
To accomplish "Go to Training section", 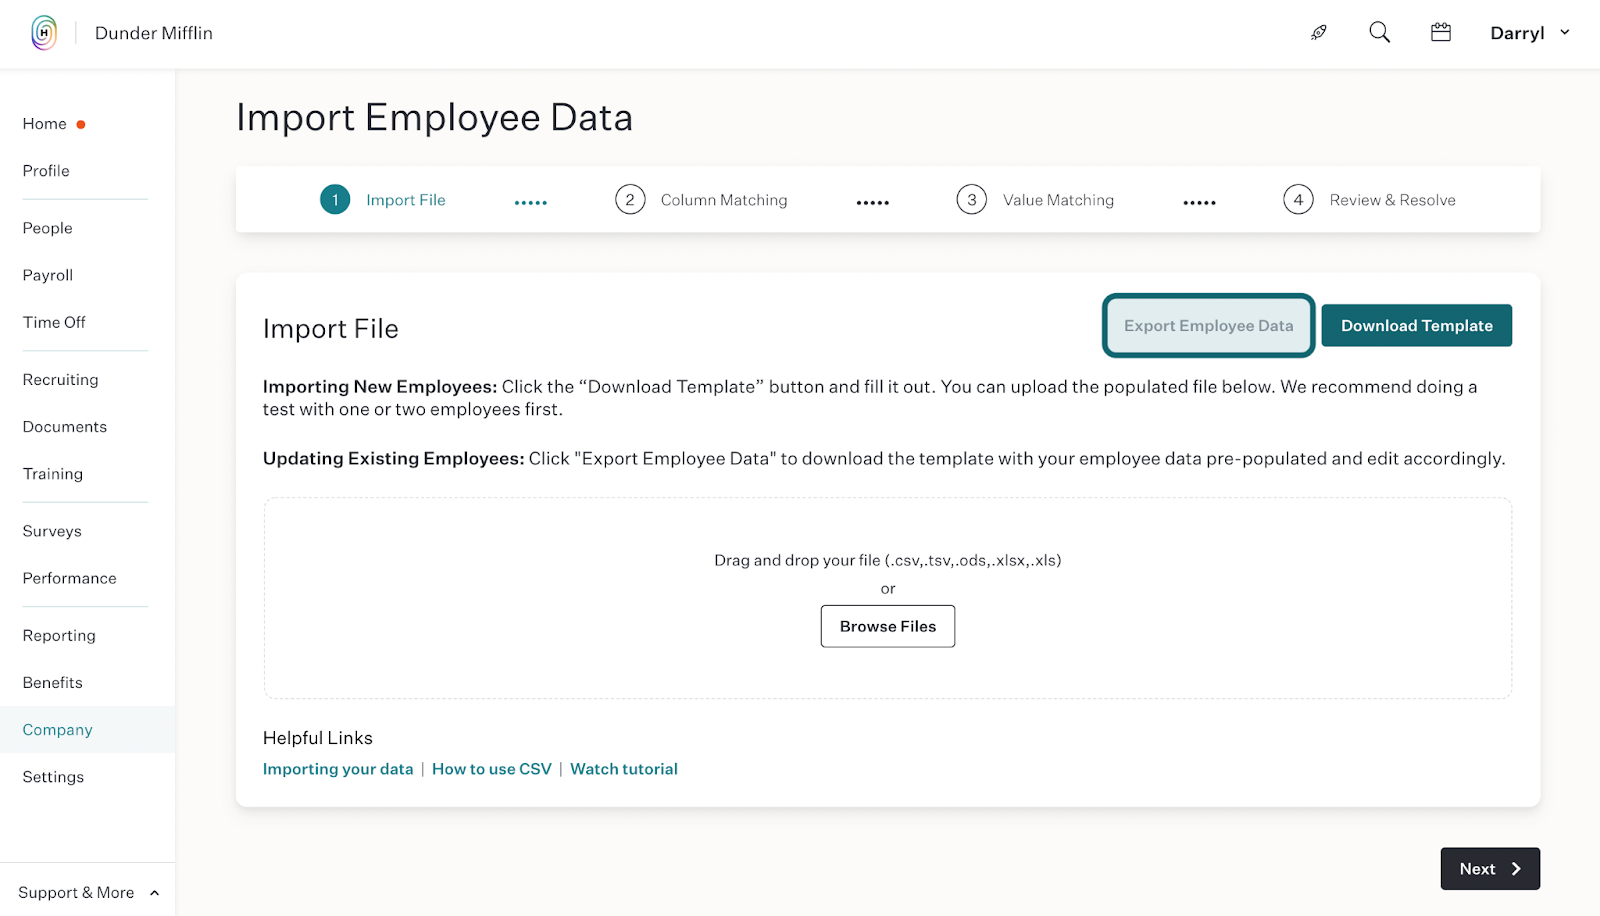I will point(53,474).
